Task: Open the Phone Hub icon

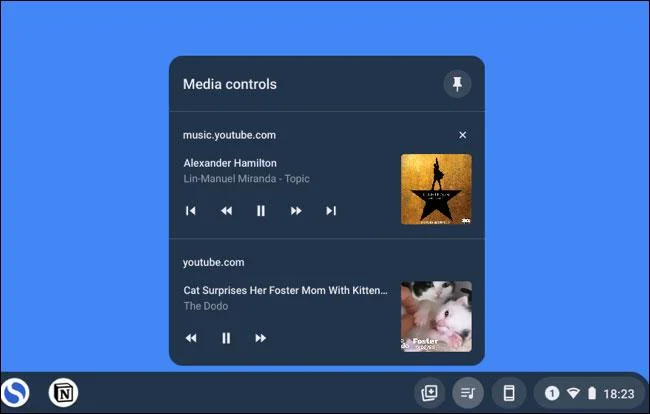Action: pos(509,392)
